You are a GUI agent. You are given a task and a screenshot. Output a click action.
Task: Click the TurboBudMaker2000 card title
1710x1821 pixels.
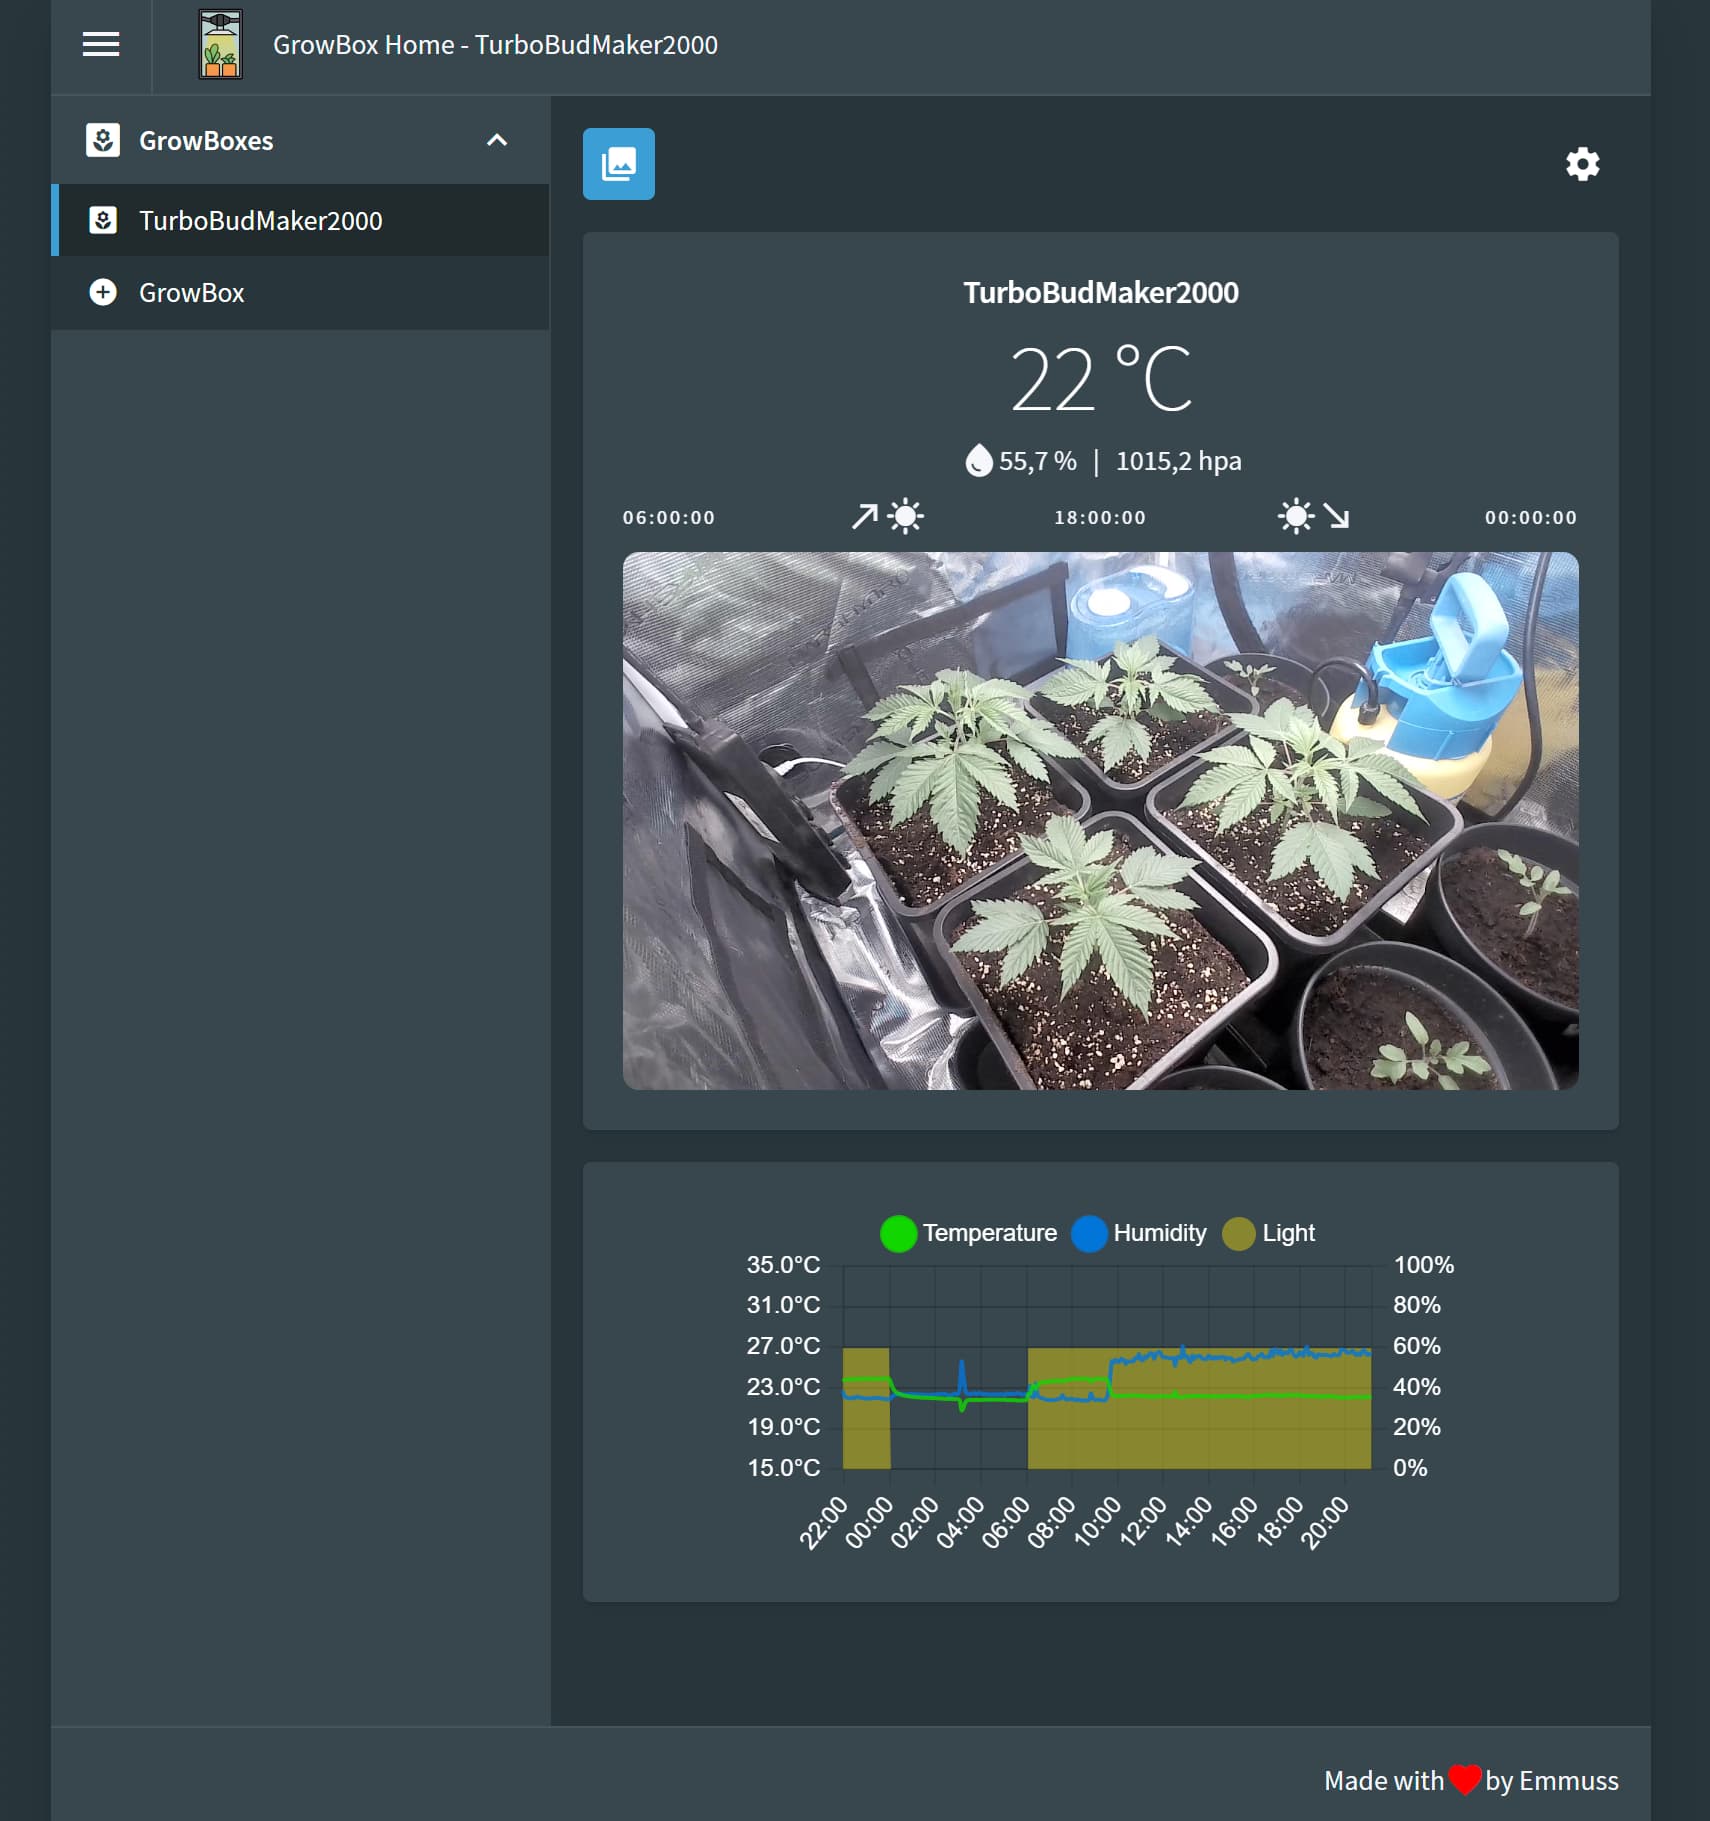click(1100, 292)
